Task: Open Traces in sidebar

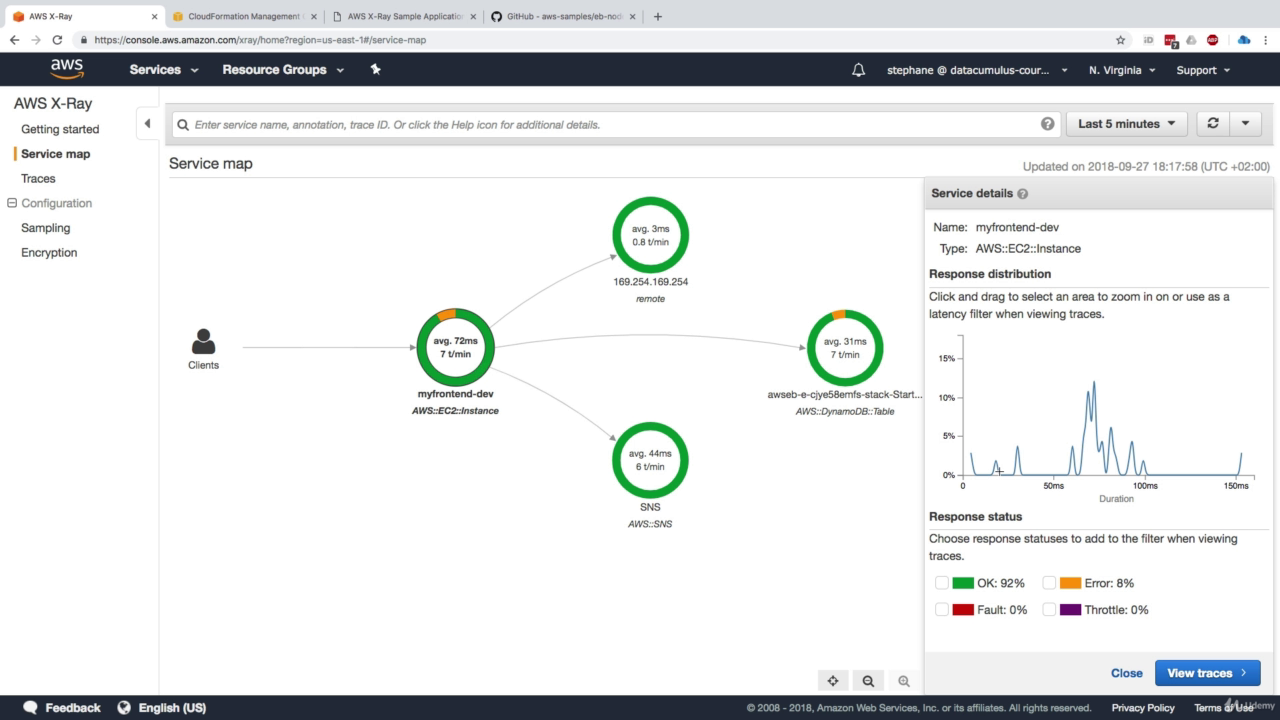Action: tap(38, 178)
